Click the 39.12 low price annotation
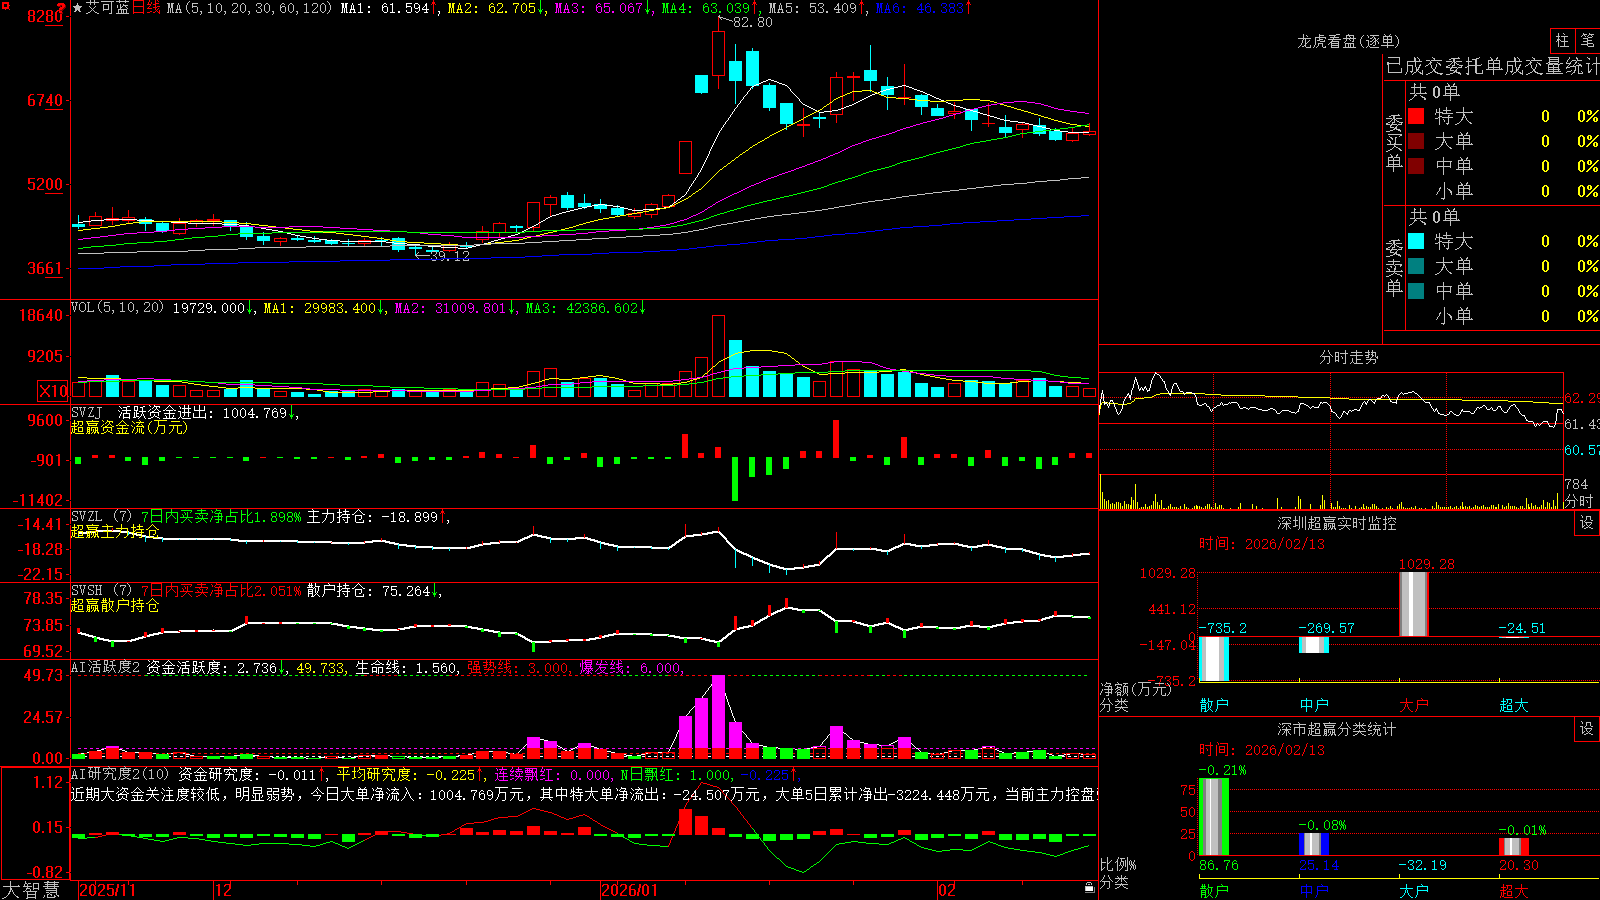Screen dimensions: 1600x900 coord(450,256)
